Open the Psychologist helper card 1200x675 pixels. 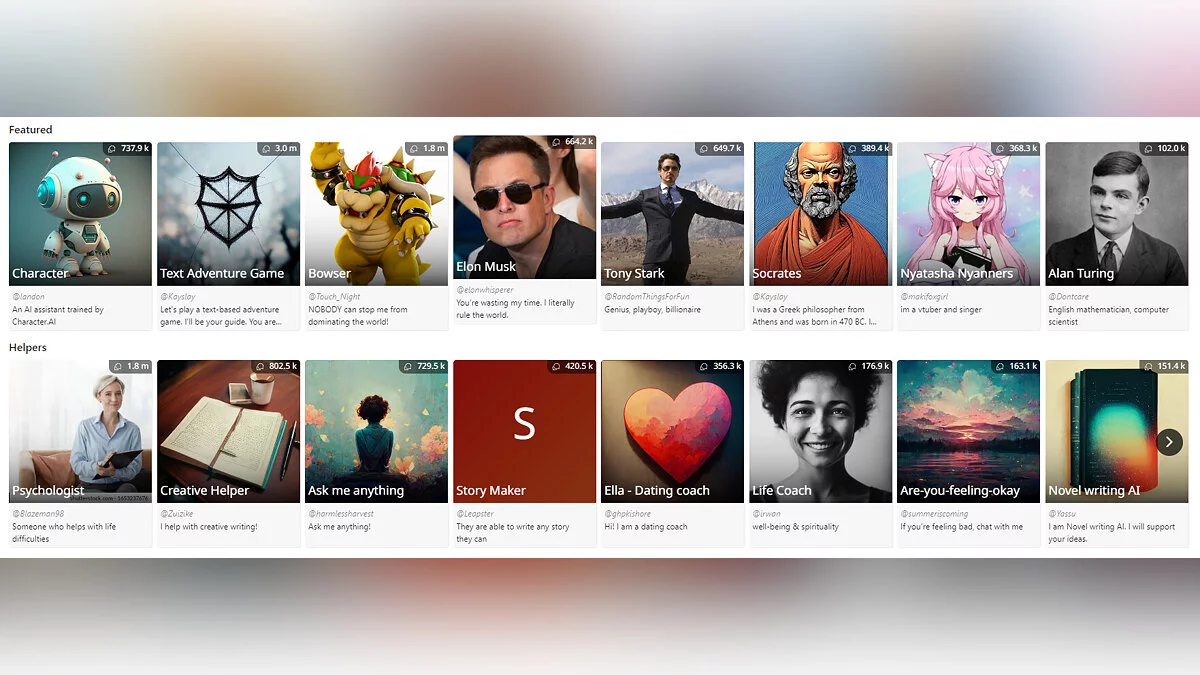(x=80, y=453)
